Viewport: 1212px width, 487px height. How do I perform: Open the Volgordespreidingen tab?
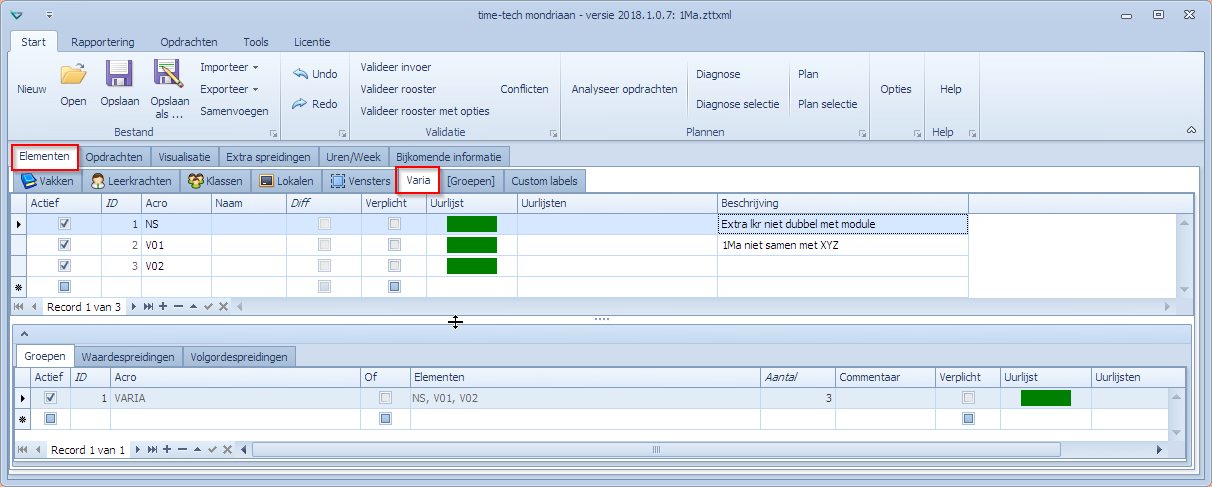pyautogui.click(x=240, y=357)
